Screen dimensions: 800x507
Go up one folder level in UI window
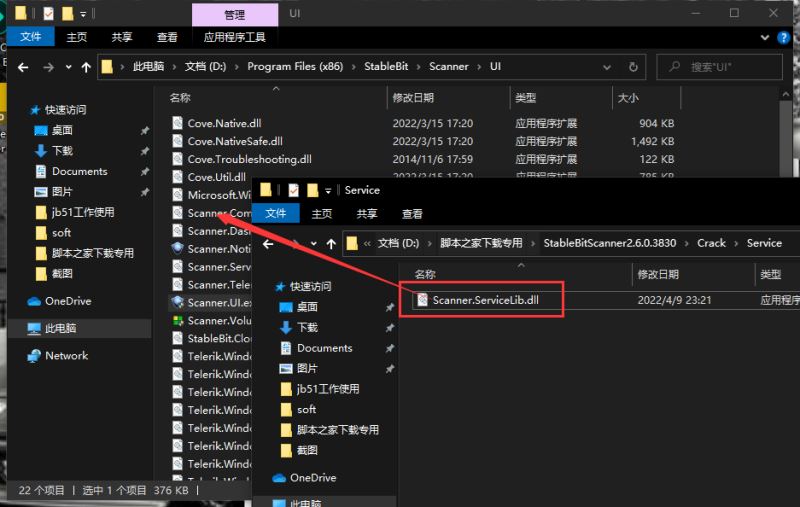[86, 67]
